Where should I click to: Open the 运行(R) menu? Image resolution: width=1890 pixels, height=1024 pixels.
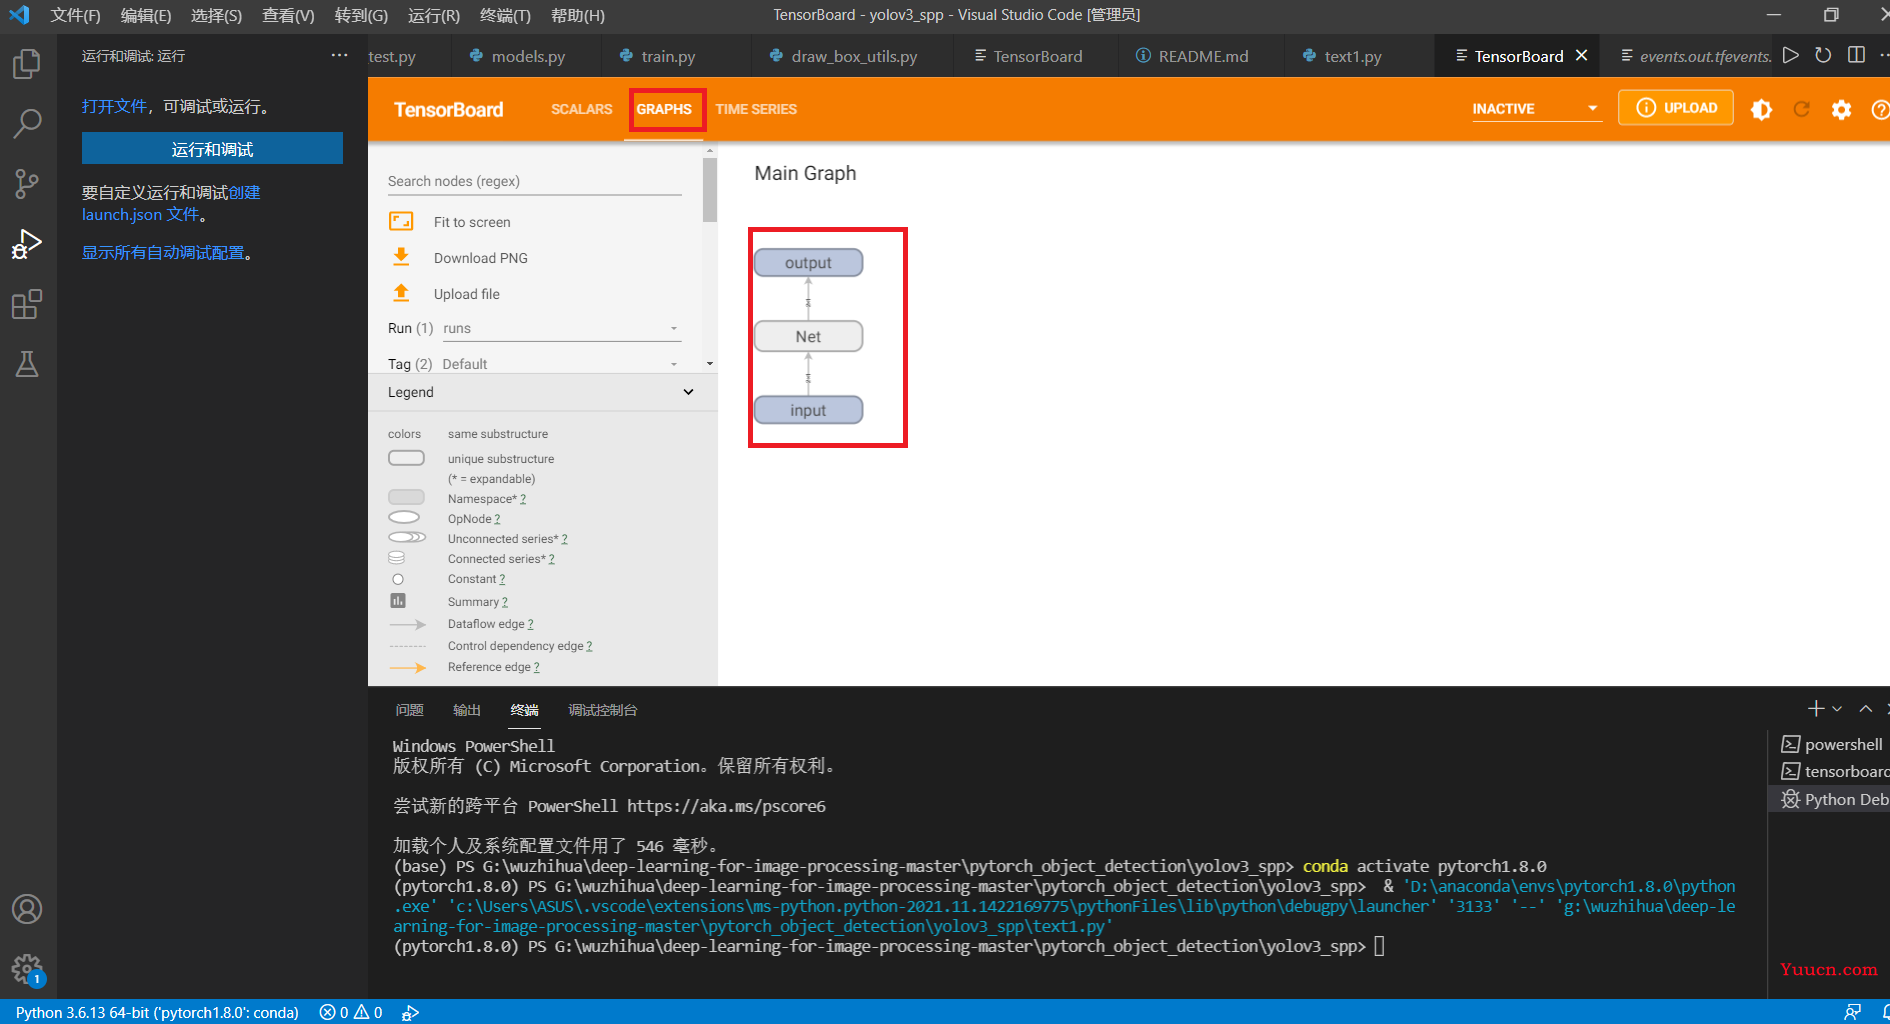(x=434, y=15)
